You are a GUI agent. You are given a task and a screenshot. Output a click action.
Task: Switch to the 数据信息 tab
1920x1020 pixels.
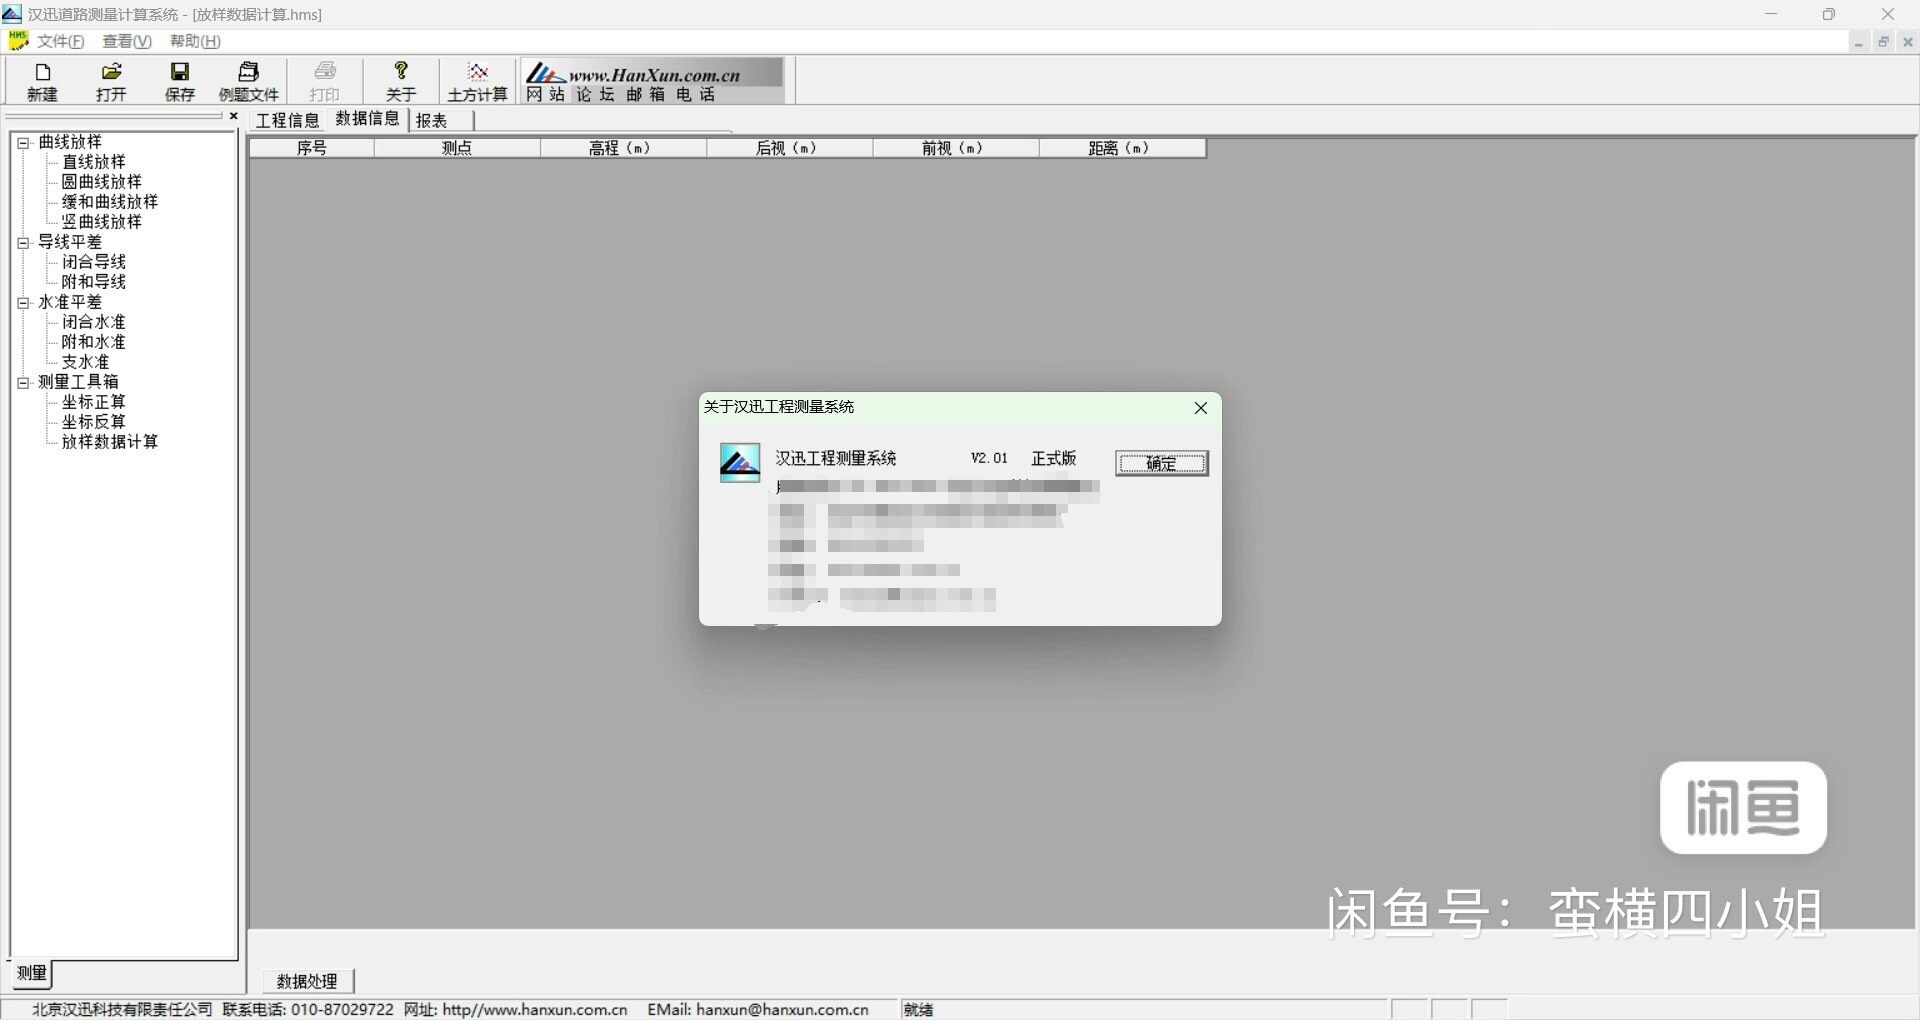click(367, 119)
